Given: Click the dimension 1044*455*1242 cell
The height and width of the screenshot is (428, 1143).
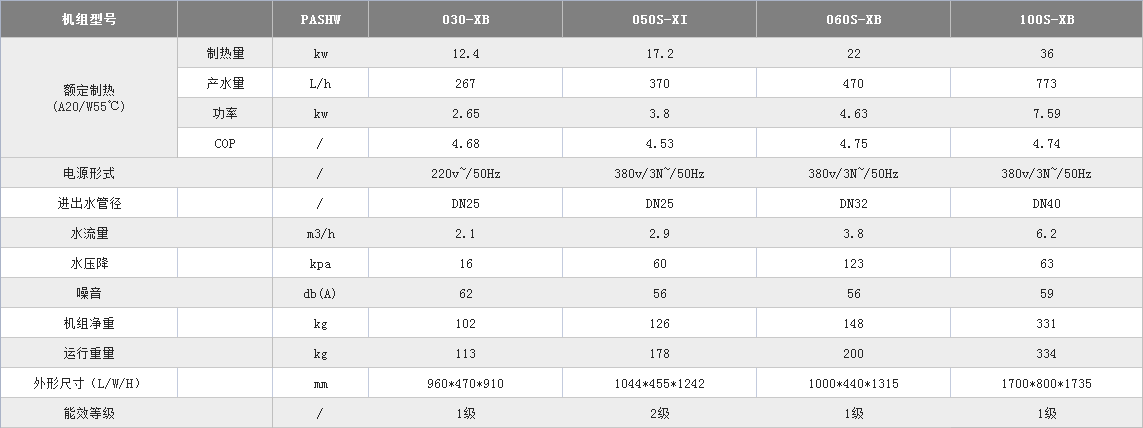Looking at the screenshot, I should coord(659,384).
